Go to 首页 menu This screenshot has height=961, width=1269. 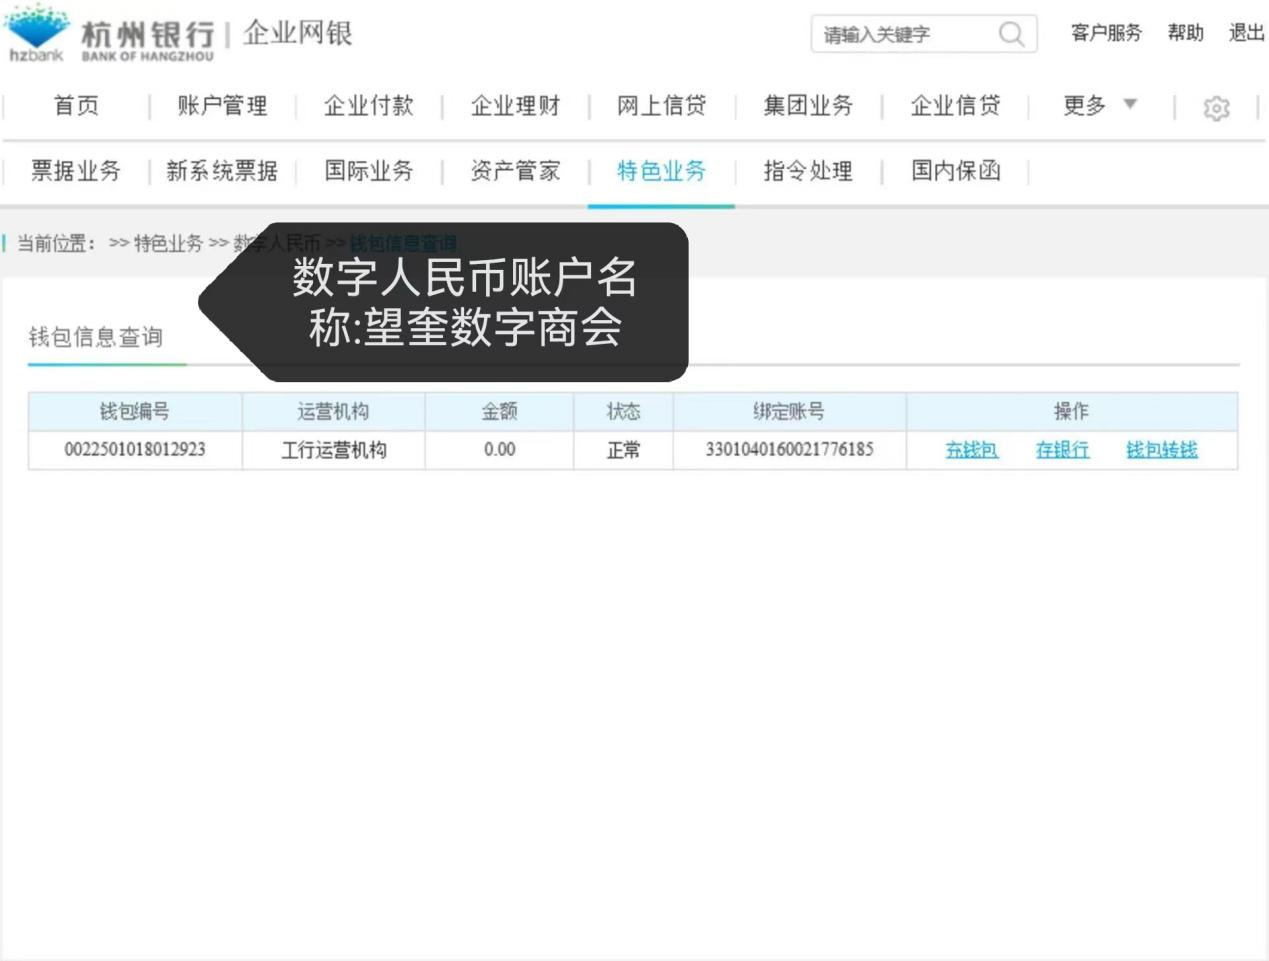[x=76, y=106]
